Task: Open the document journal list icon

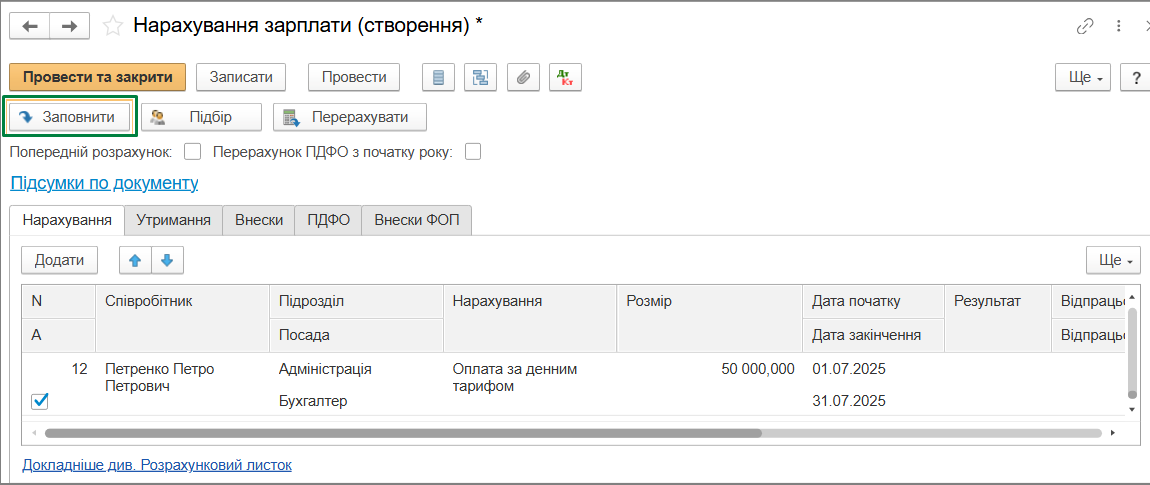Action: (x=439, y=77)
